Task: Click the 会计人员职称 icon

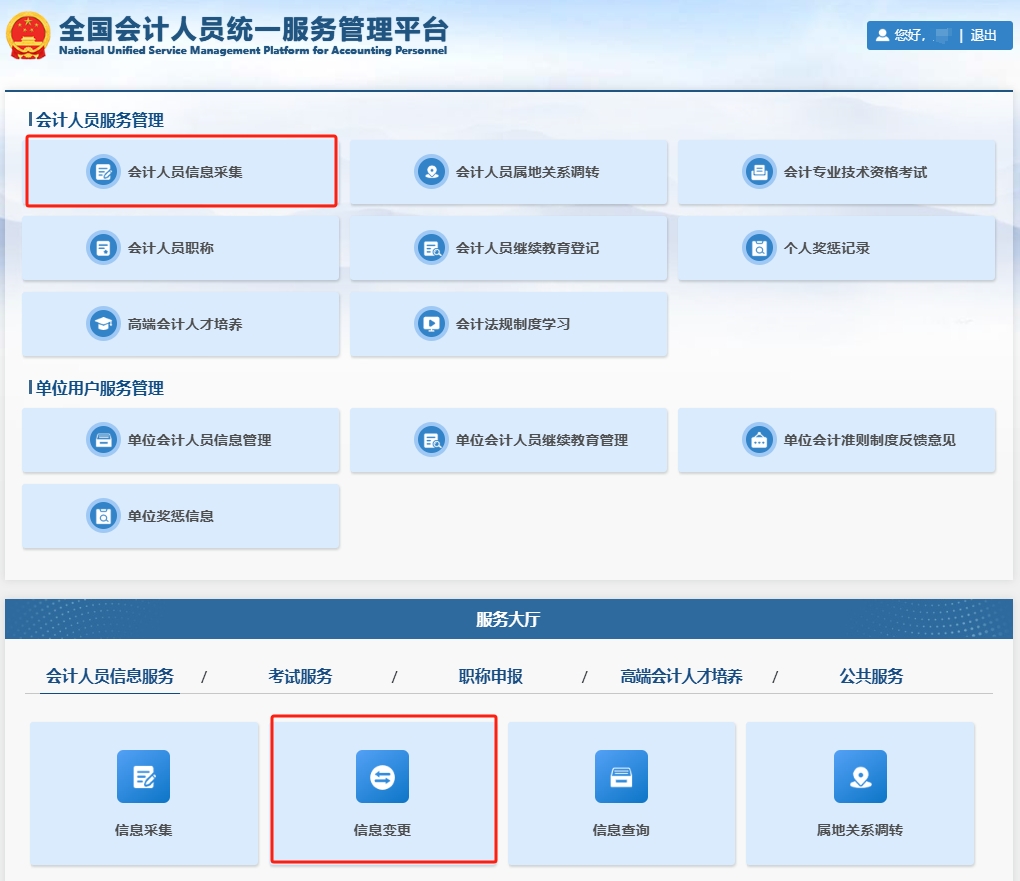Action: 103,248
